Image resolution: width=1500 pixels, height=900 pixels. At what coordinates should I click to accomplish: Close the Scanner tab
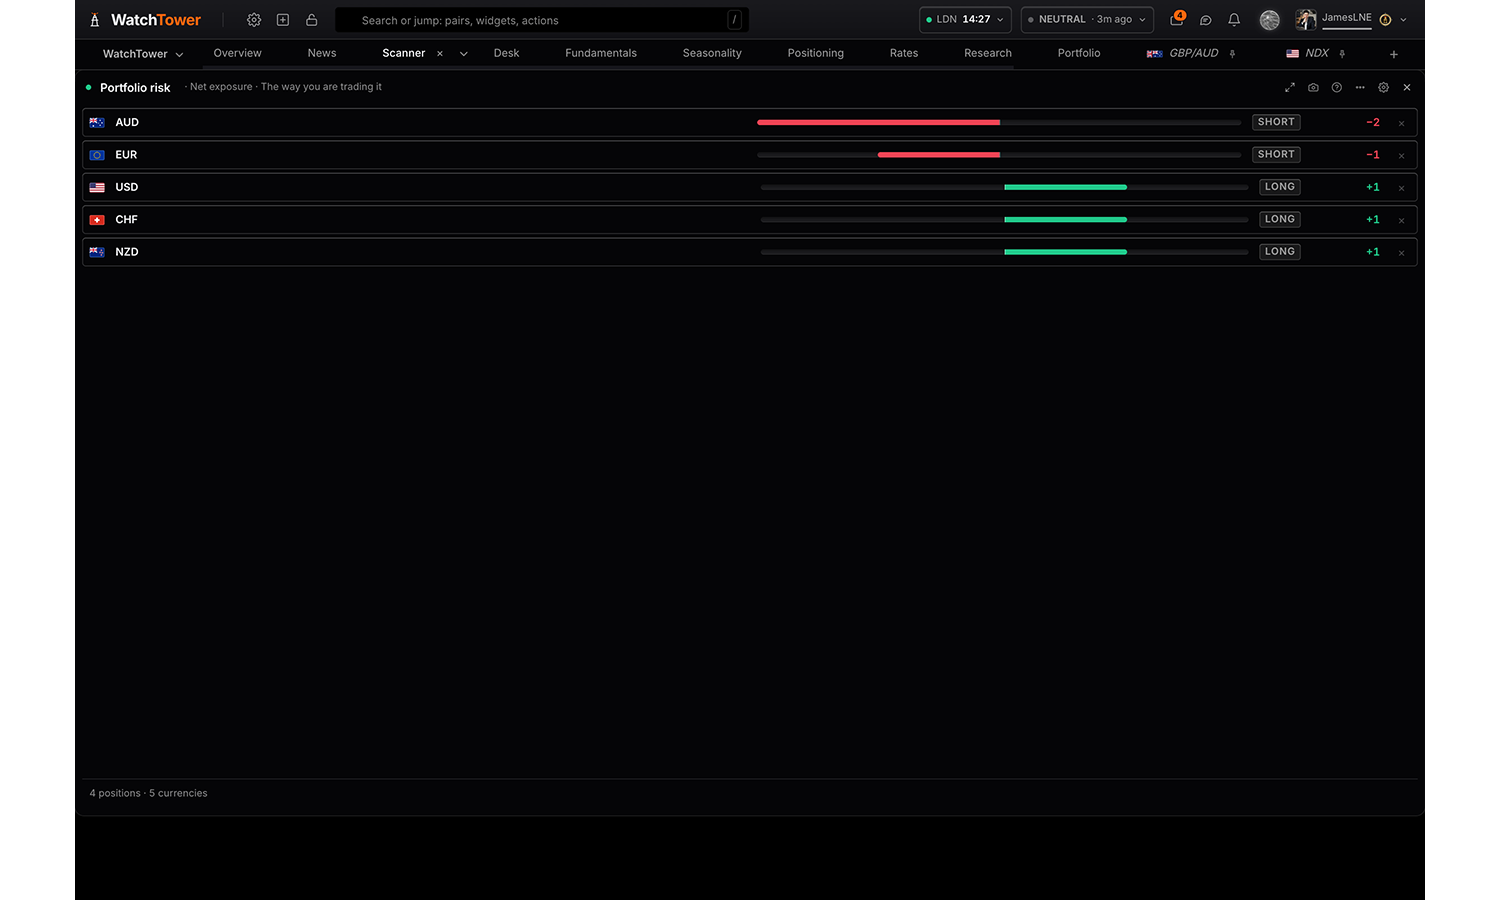pyautogui.click(x=440, y=54)
